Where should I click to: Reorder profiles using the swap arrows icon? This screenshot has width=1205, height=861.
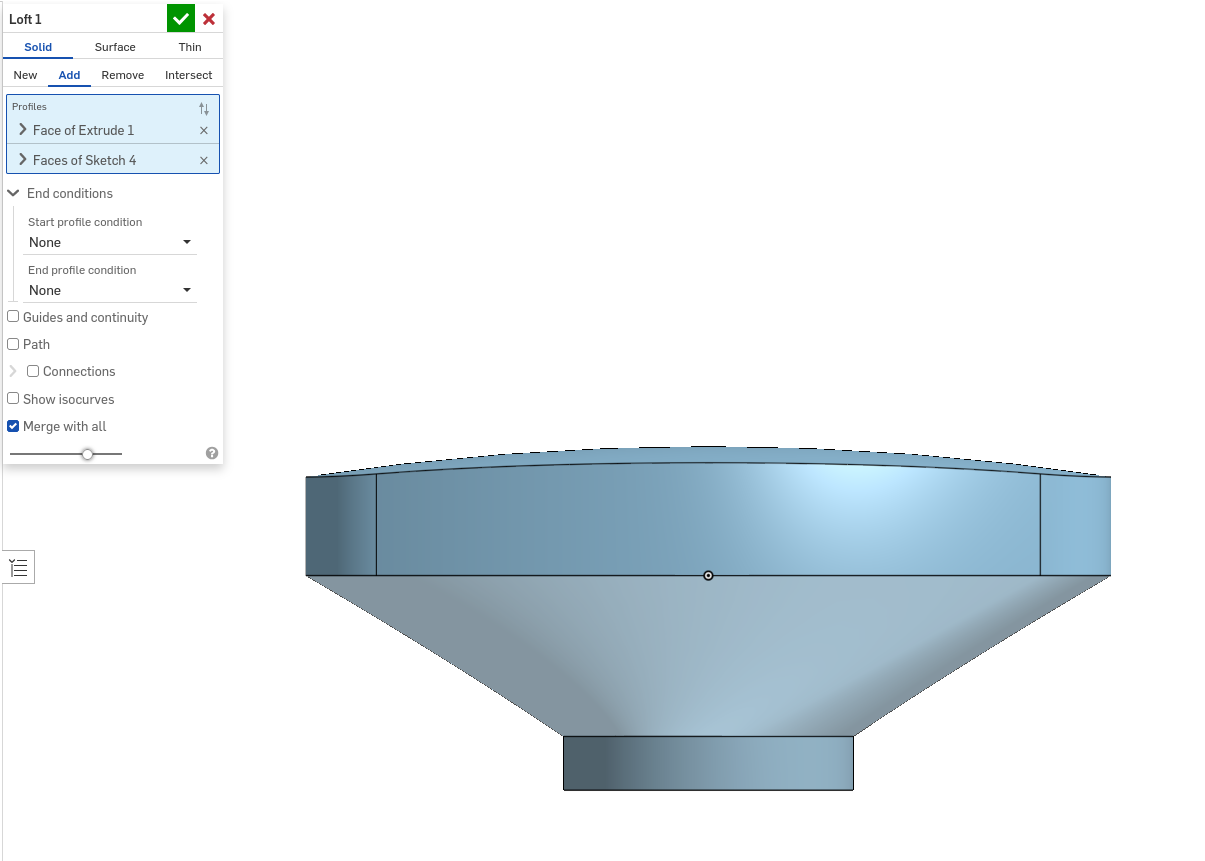pos(204,108)
